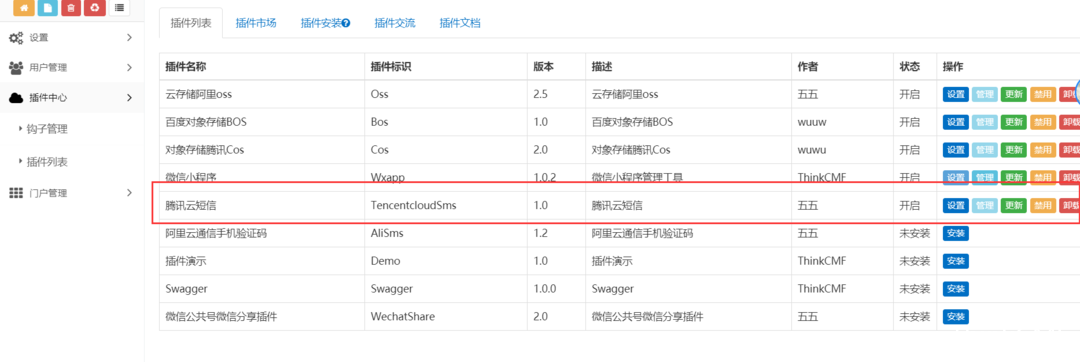Screen dimensions: 1080x362
Task: Collapse the 插件中心 sidebar menu chevron
Action: 129,98
